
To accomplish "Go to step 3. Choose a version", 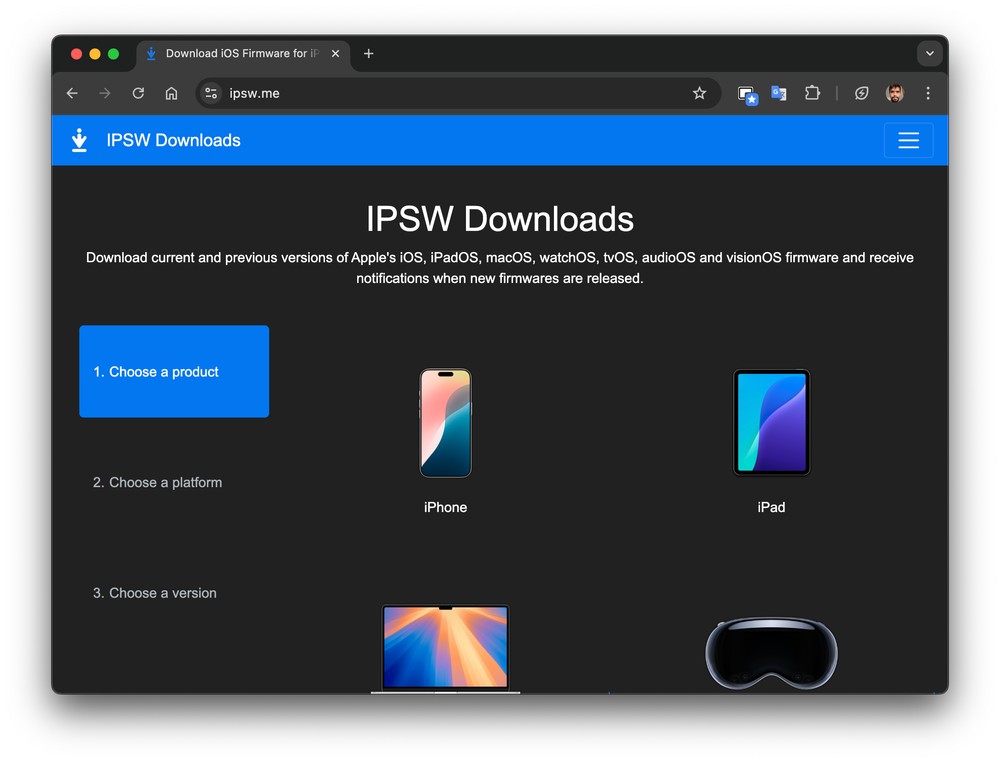I will coord(155,593).
